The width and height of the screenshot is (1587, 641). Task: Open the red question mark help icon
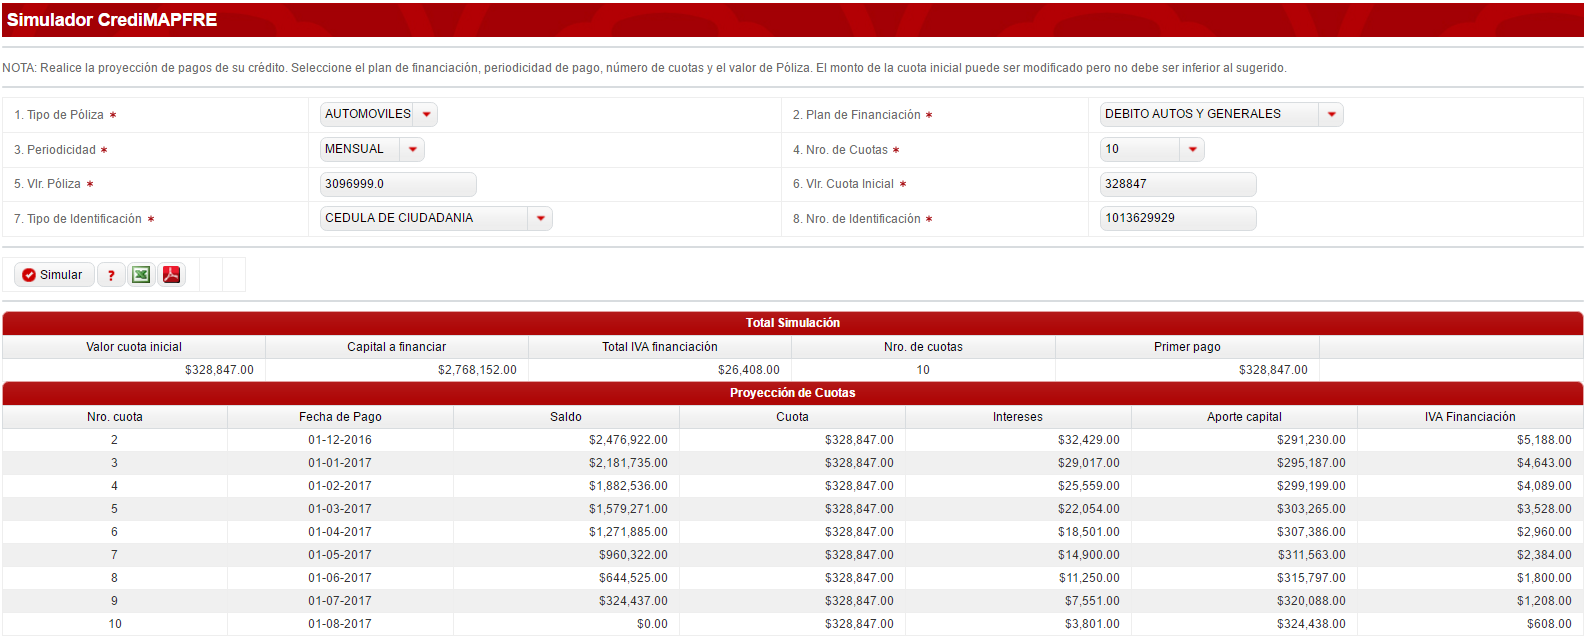(x=111, y=275)
